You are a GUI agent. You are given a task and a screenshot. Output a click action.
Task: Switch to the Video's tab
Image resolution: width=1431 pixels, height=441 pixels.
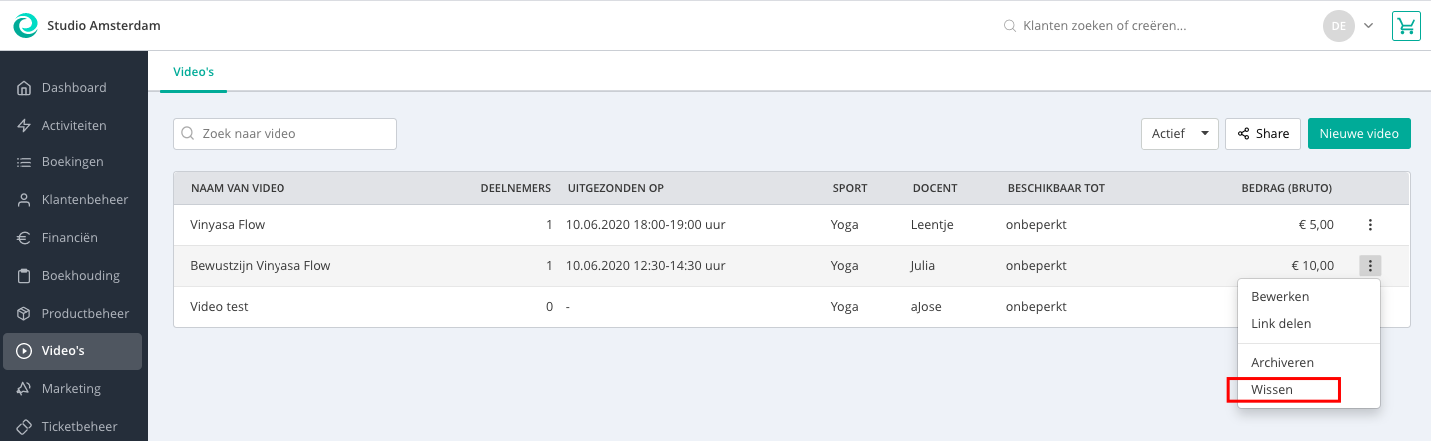pos(194,72)
